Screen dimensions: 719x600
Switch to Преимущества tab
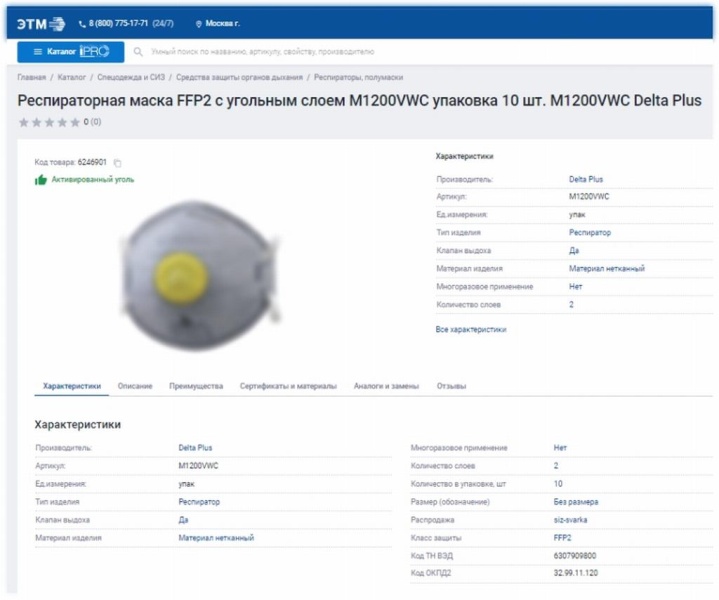point(196,386)
